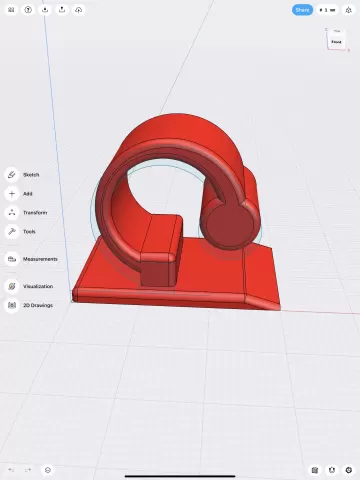Tap the icon right of the grid unit selector

click(x=349, y=10)
